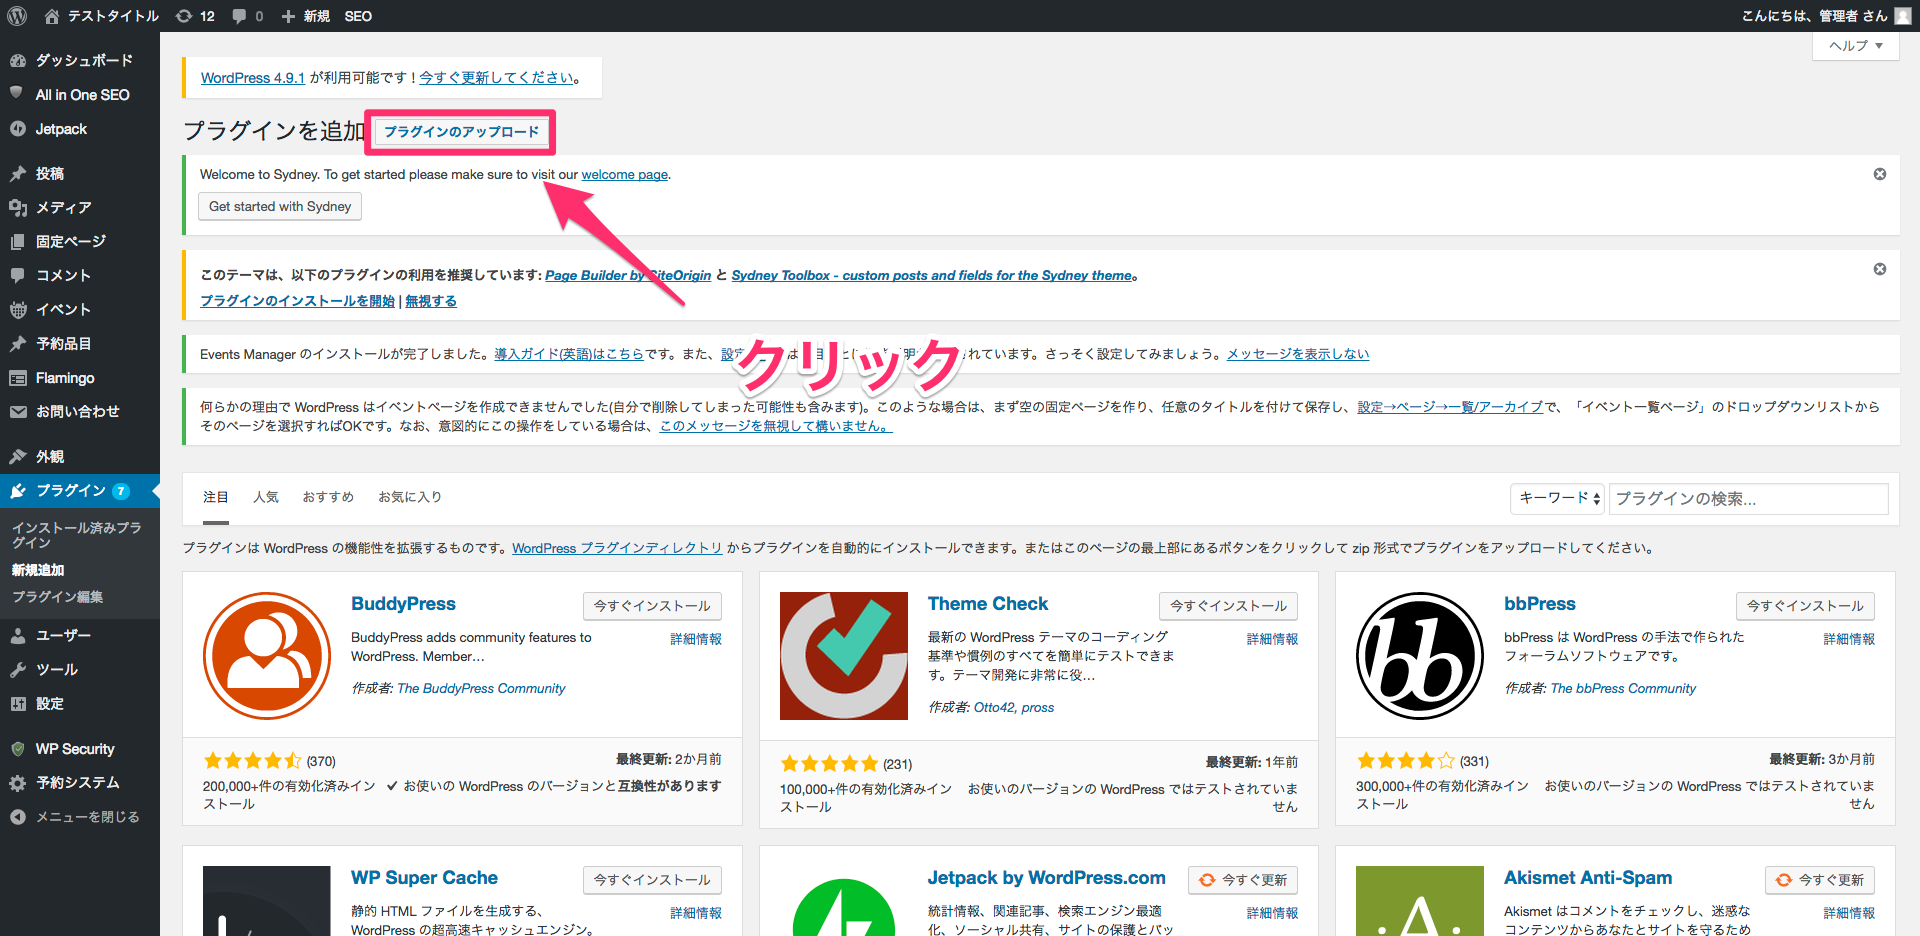Open the 投稿 pin icon
Screen dimensions: 1920x936
(17, 173)
